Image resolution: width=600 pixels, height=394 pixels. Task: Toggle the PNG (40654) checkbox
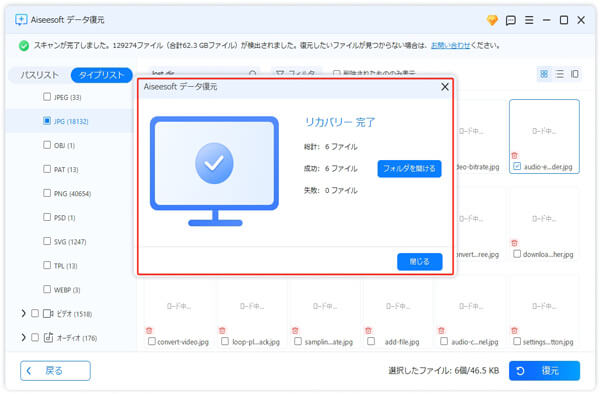click(47, 193)
